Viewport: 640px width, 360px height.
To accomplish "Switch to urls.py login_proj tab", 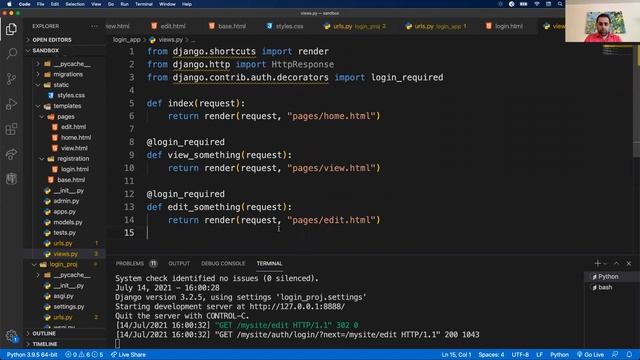I will pyautogui.click(x=354, y=26).
